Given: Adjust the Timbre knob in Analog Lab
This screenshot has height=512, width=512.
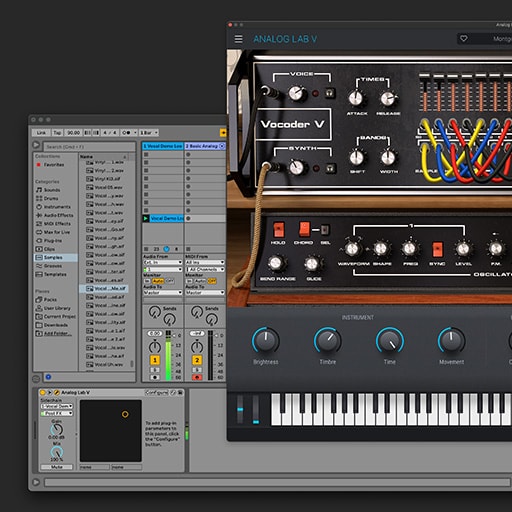Looking at the screenshot, I should point(328,340).
